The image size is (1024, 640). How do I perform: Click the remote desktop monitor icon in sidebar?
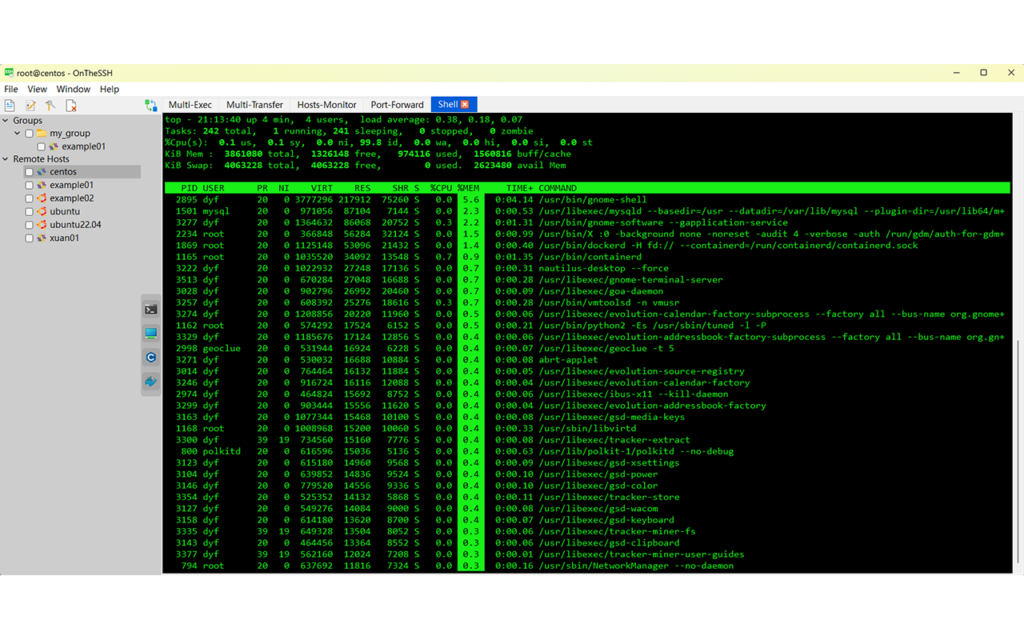[x=151, y=333]
